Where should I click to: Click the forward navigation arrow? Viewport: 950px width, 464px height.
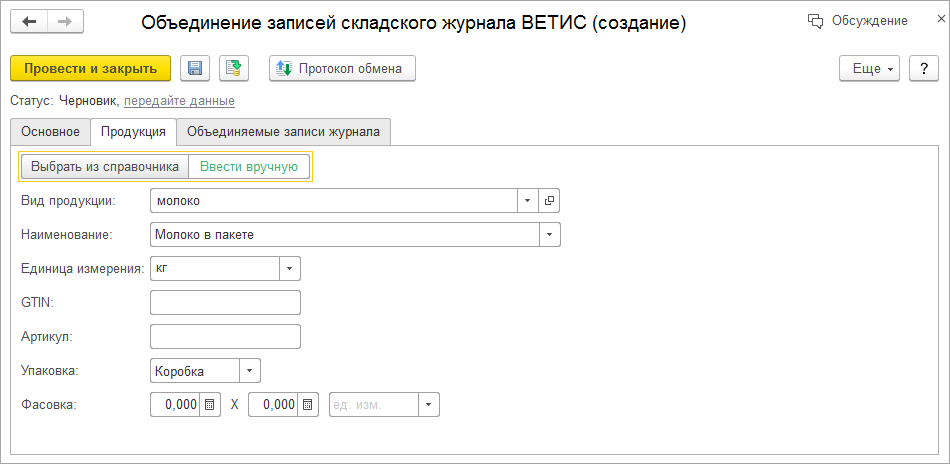[64, 21]
